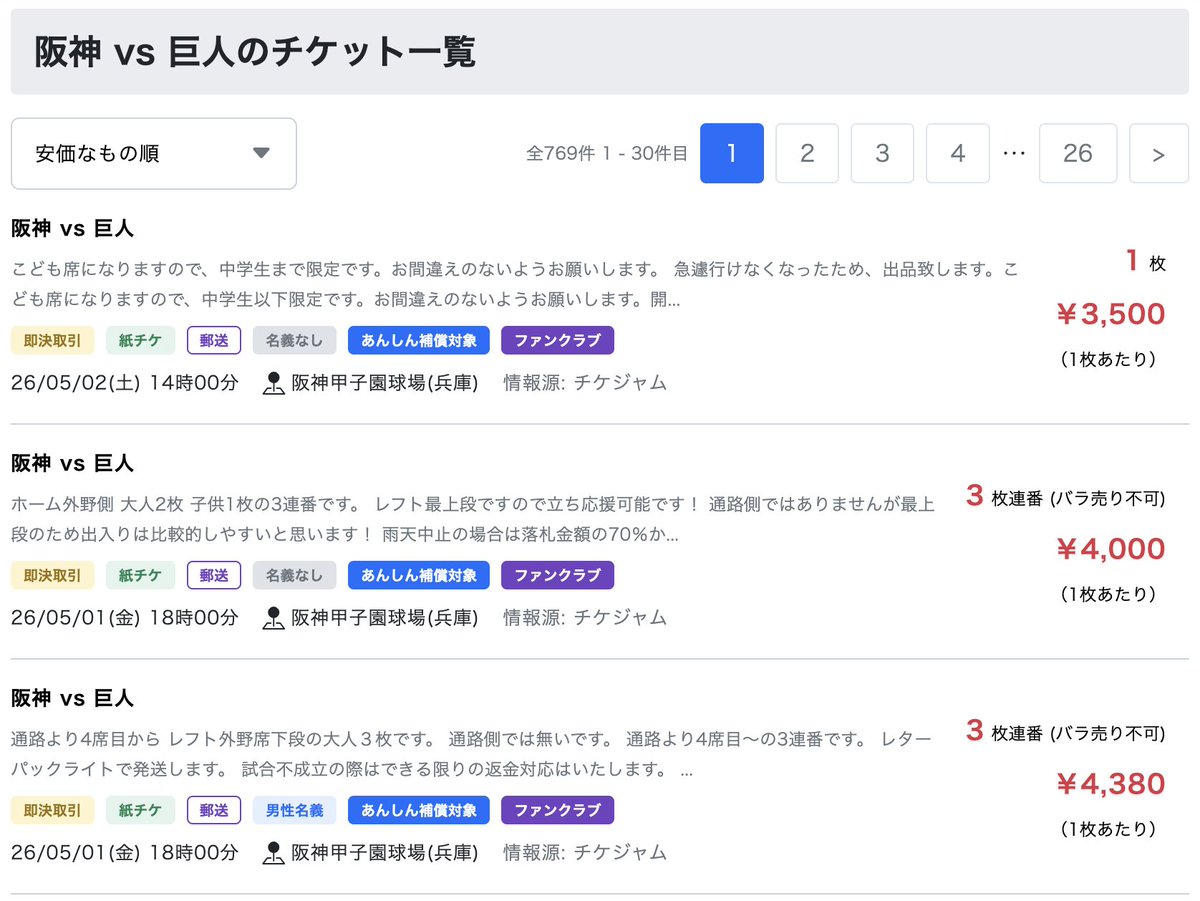Click the venue pin icon in ¥4,380 listing
This screenshot has height=901, width=1200.
(274, 853)
